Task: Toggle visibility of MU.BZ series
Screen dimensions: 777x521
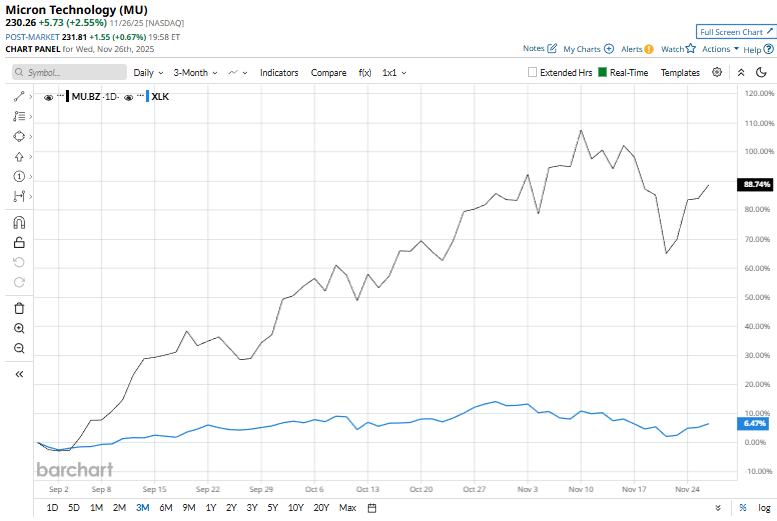Action: click(50, 96)
